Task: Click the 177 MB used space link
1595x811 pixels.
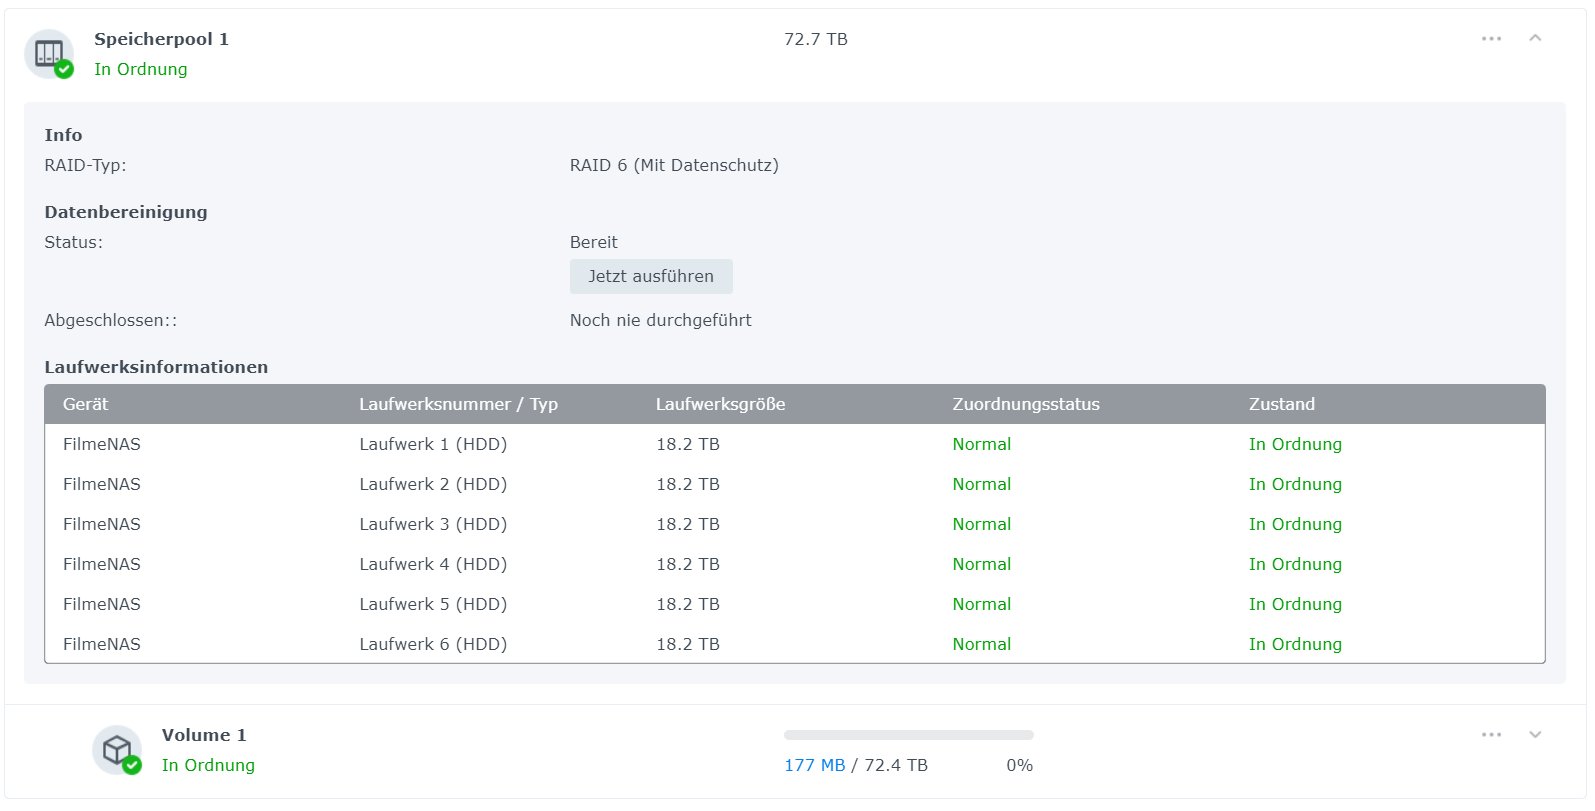Action: [x=814, y=765]
